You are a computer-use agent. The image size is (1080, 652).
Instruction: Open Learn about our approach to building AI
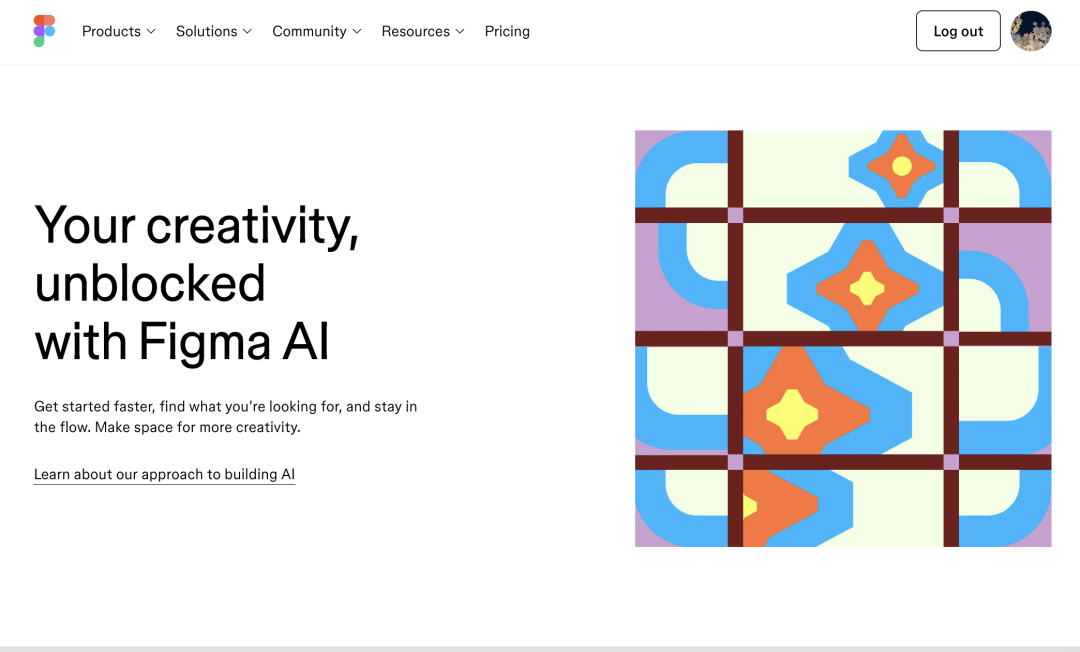164,474
